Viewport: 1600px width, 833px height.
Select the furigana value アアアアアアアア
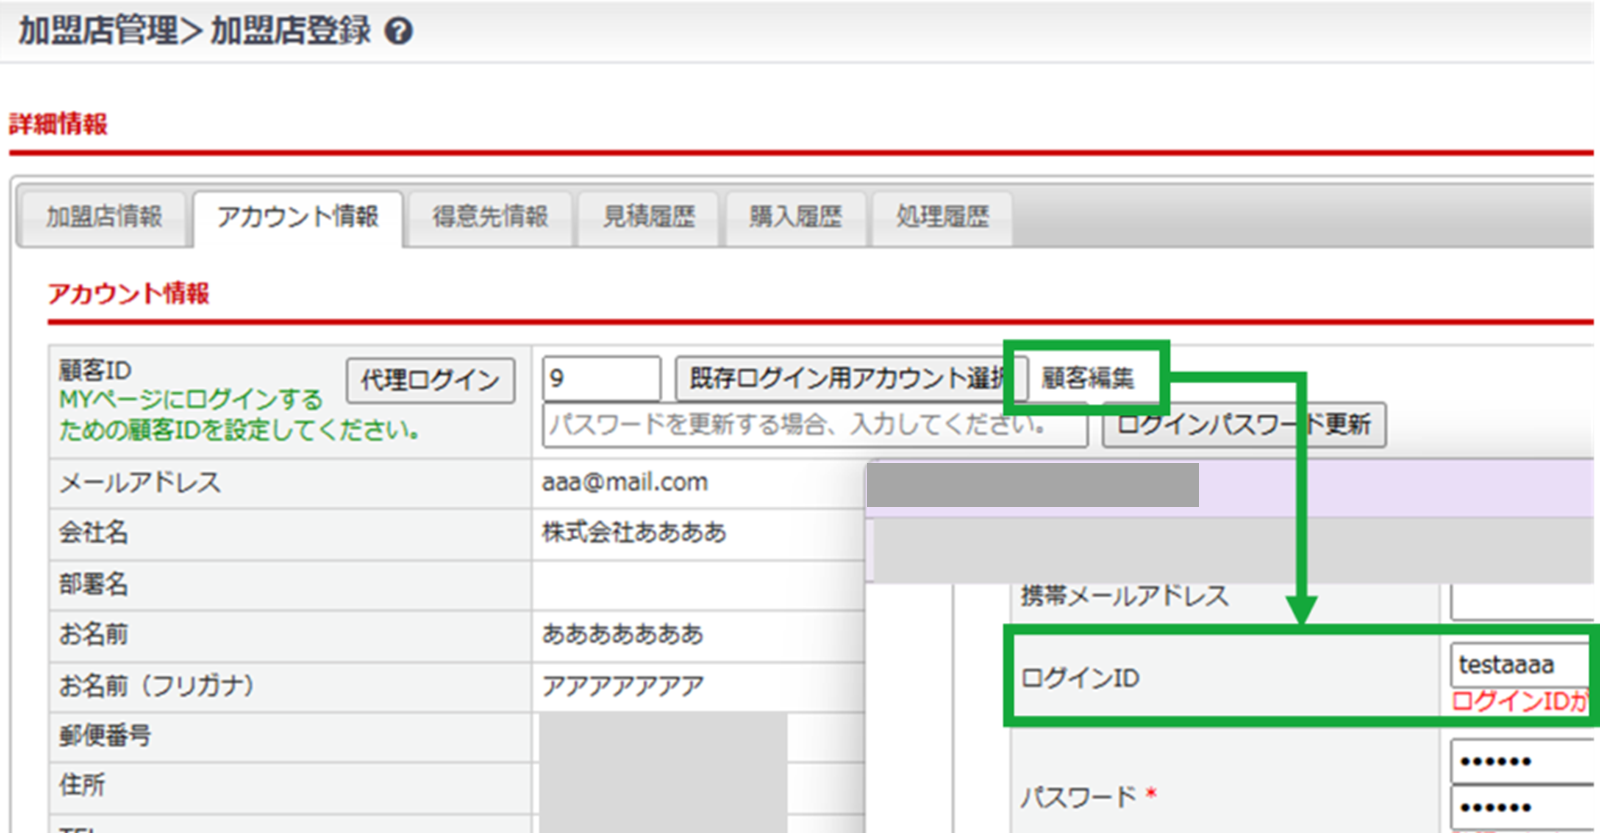click(x=623, y=686)
